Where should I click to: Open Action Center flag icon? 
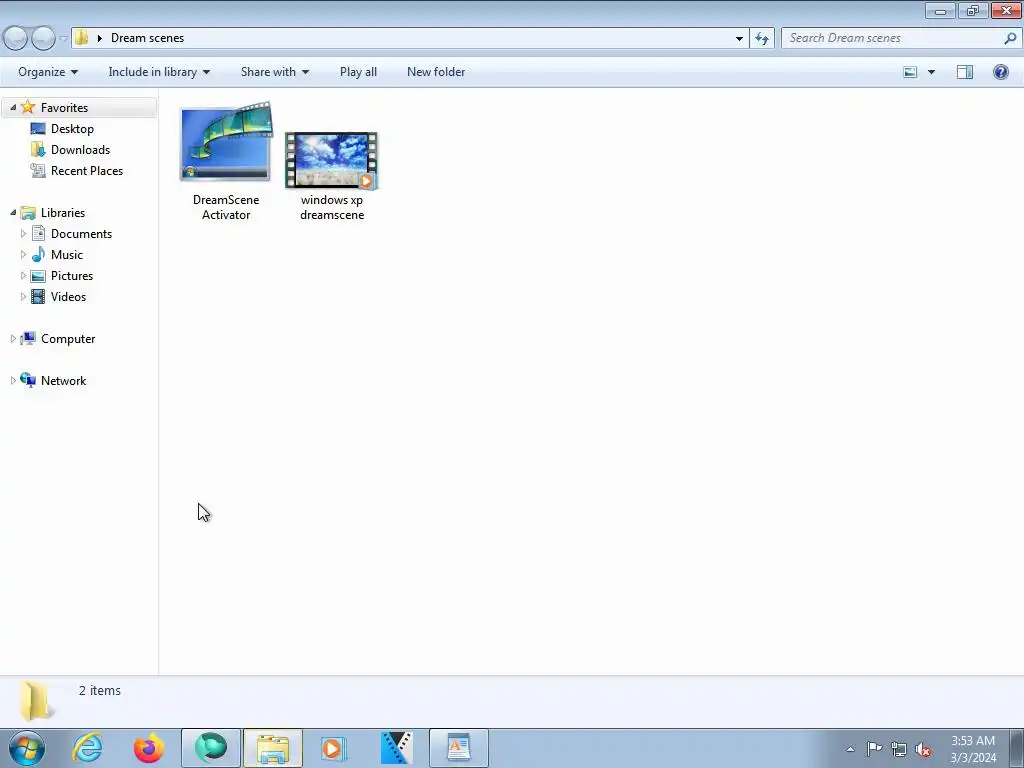pos(874,749)
